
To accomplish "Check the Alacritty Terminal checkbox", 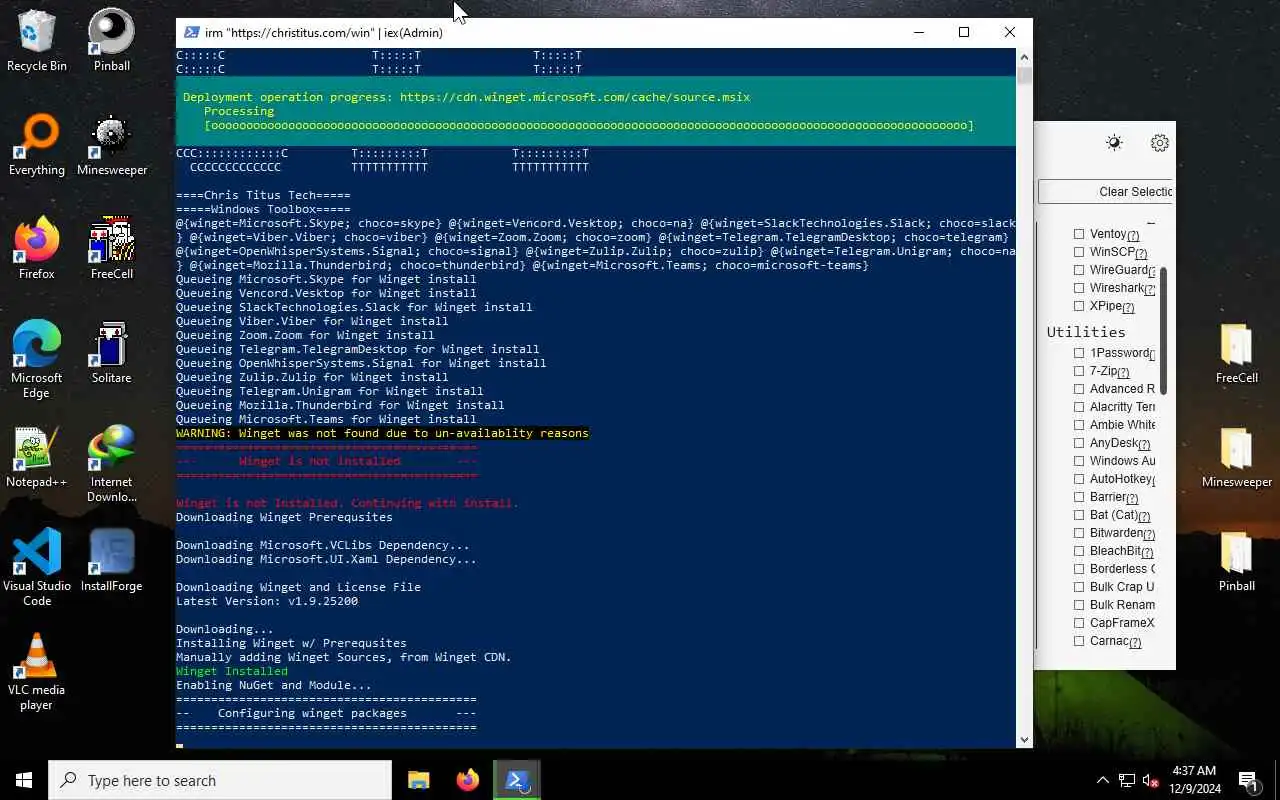I will pos(1079,407).
